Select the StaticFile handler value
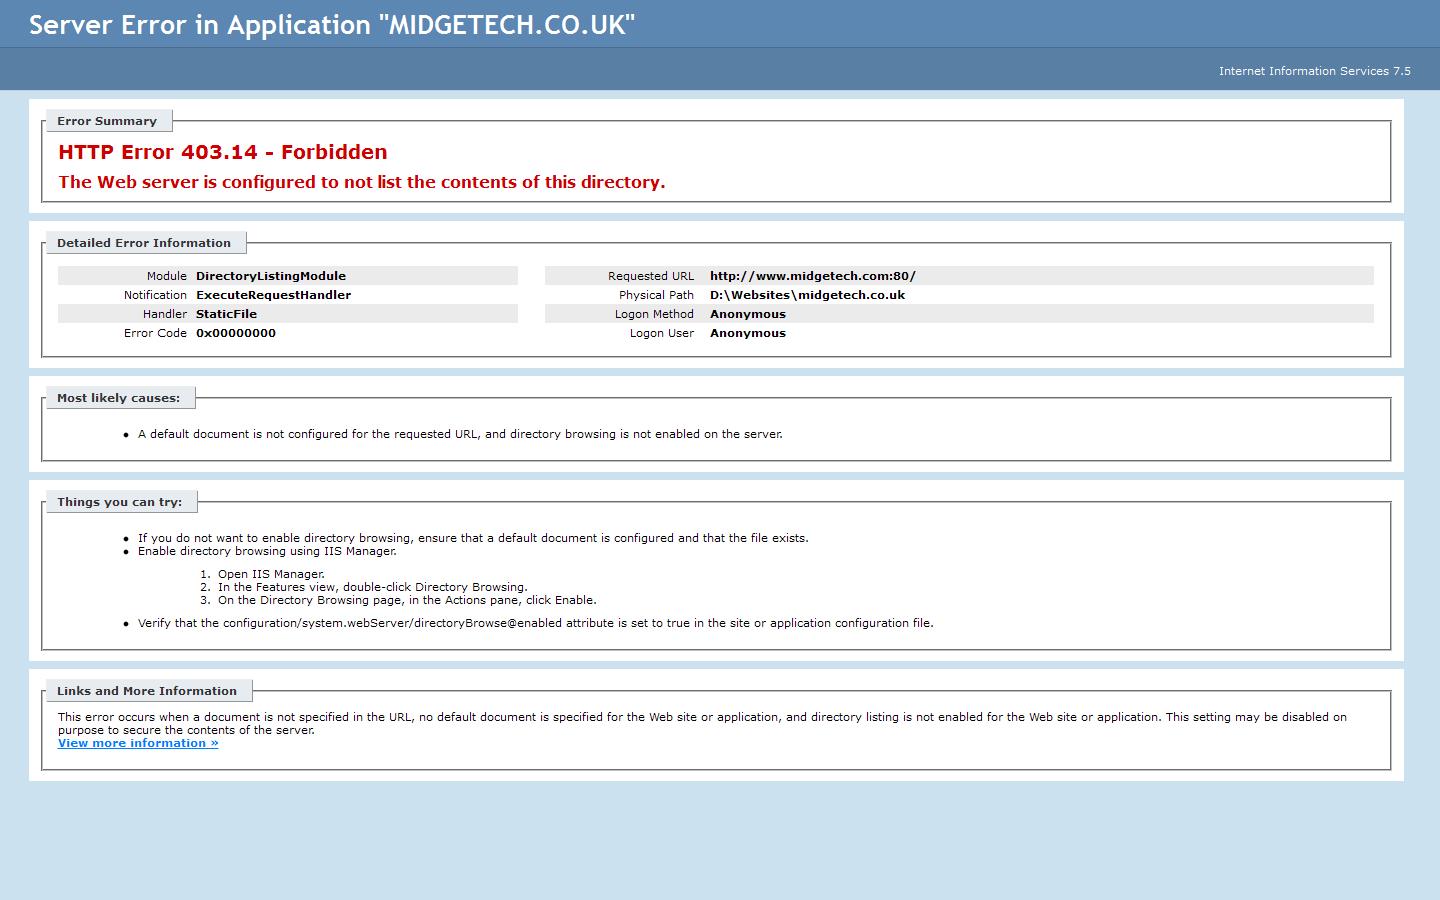Viewport: 1440px width, 900px height. click(226, 314)
